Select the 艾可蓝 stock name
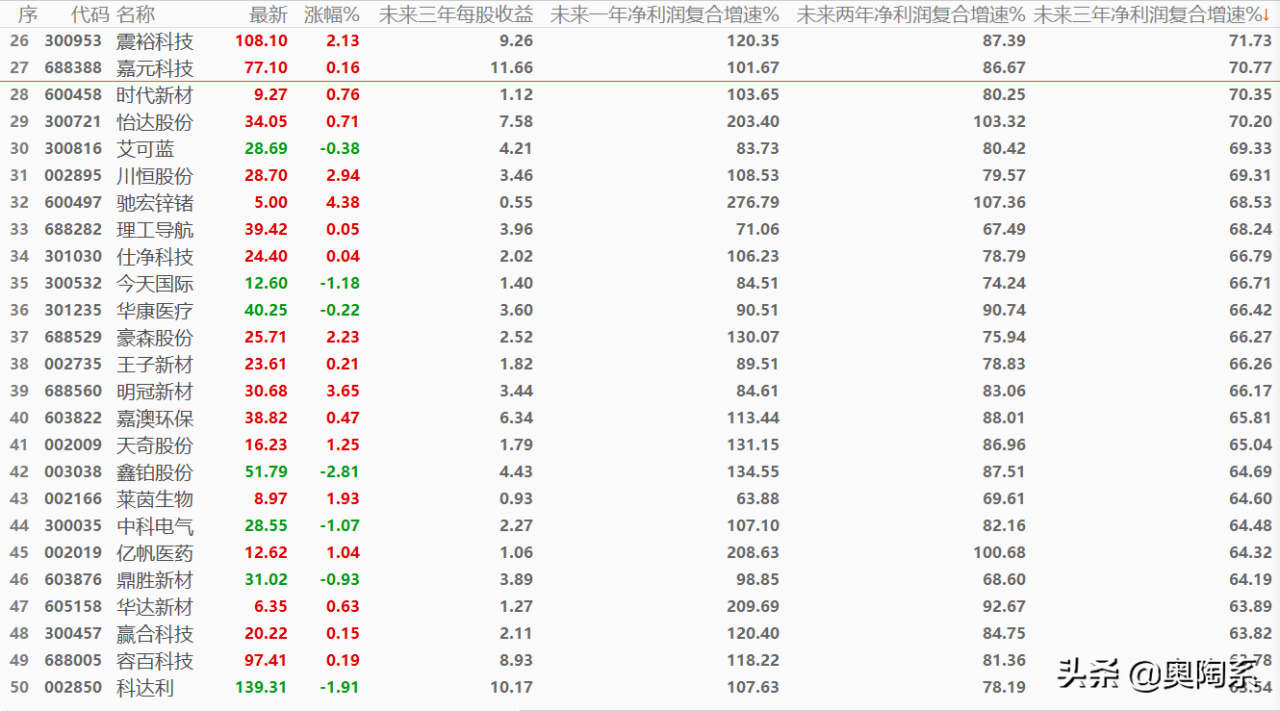This screenshot has width=1280, height=711. tap(145, 149)
